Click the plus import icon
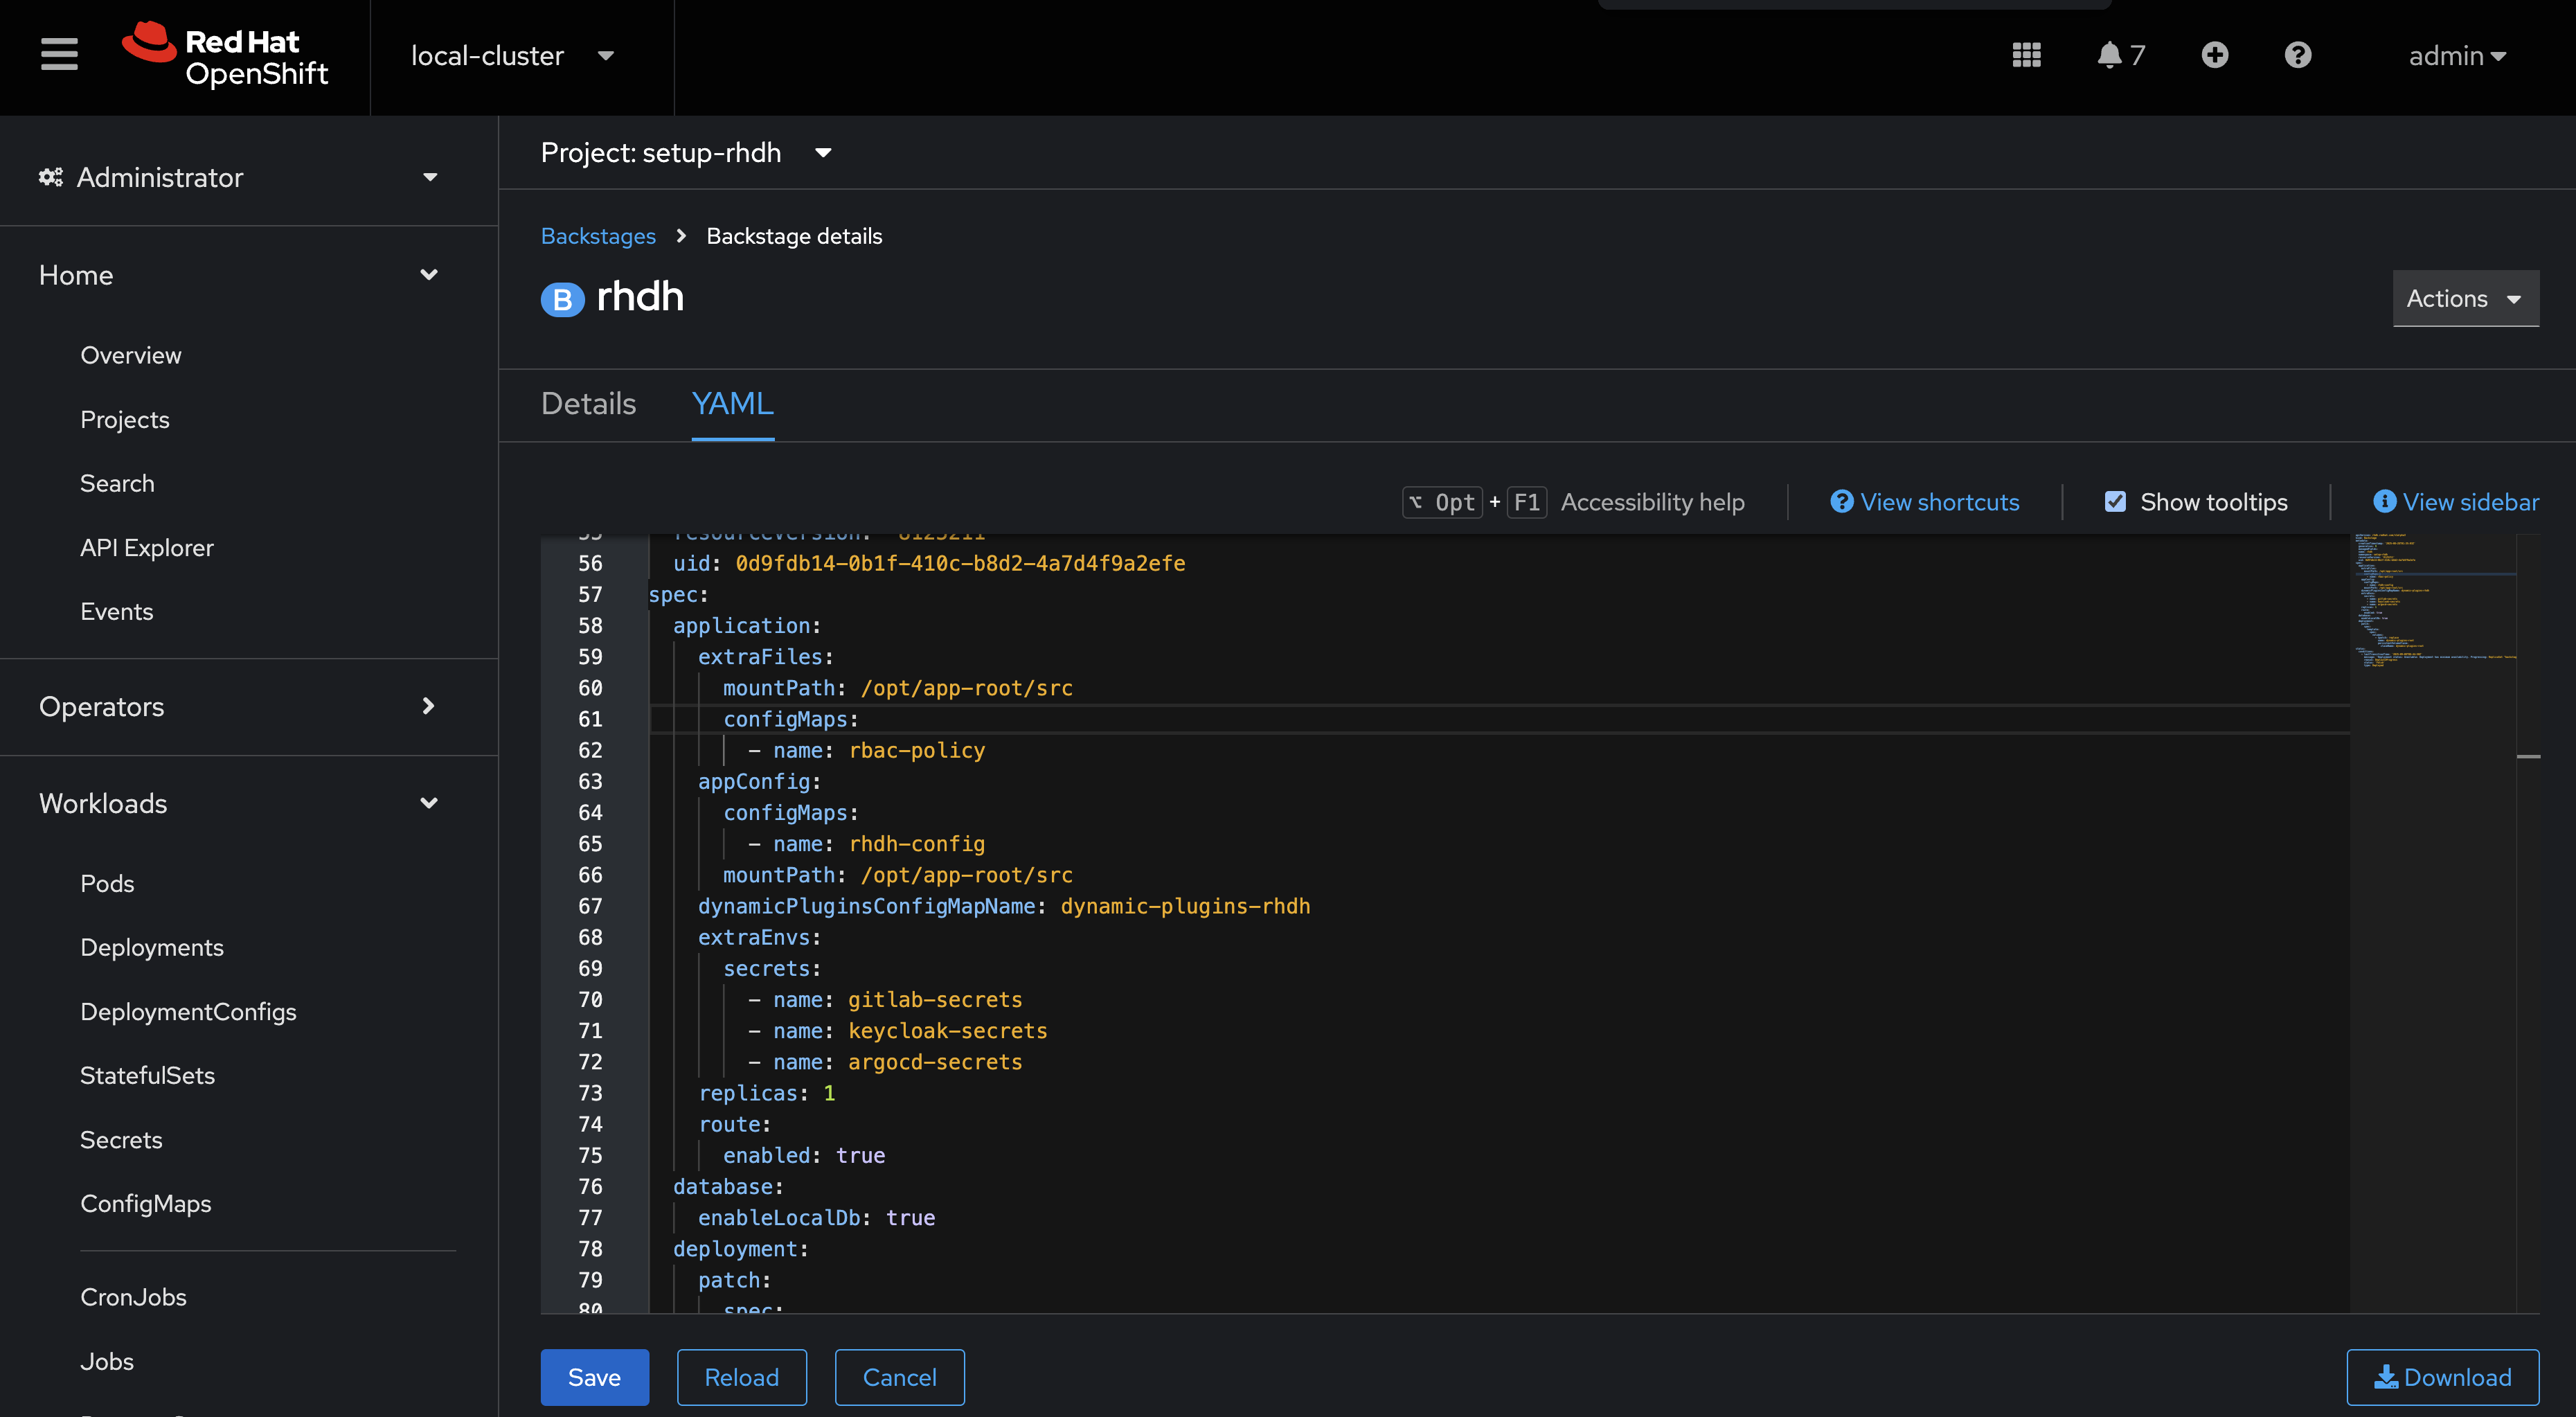 pyautogui.click(x=2215, y=55)
